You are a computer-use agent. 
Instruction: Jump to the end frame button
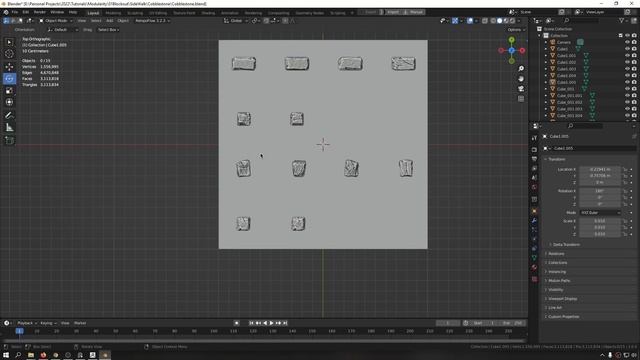pyautogui.click(x=285, y=323)
